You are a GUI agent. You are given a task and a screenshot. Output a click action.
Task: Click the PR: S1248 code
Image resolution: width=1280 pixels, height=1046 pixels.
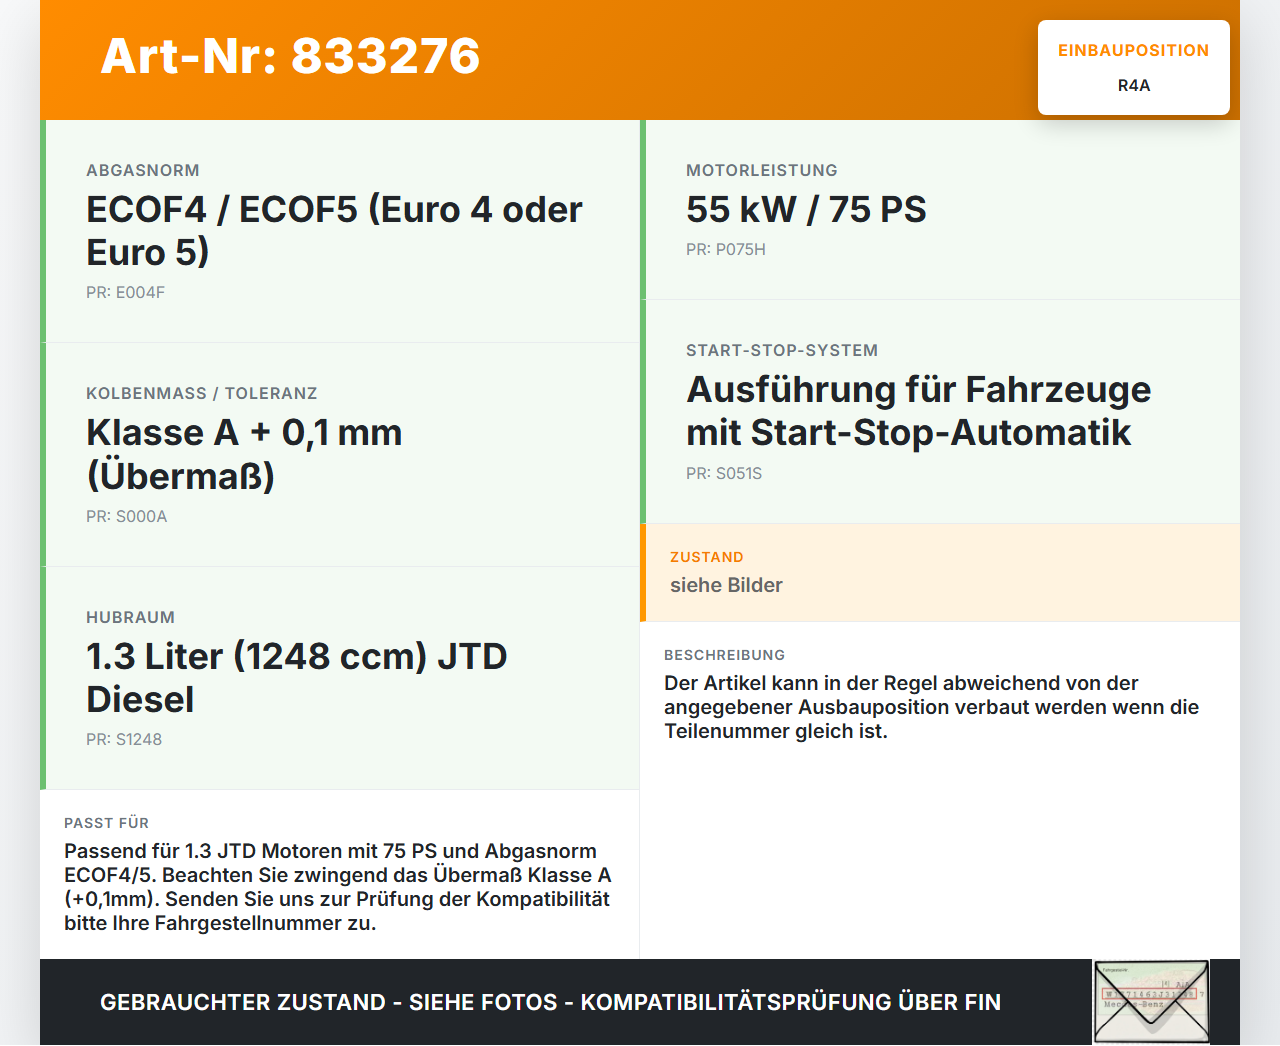click(x=124, y=740)
